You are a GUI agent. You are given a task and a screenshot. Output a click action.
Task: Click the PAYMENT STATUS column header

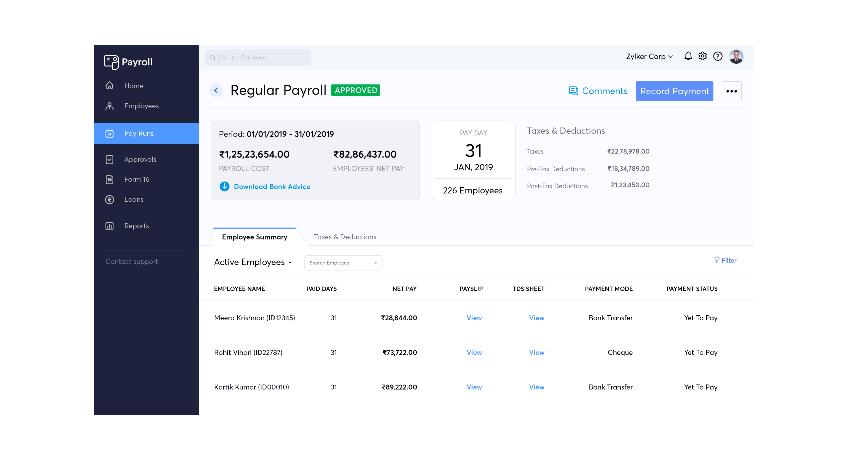pos(691,289)
